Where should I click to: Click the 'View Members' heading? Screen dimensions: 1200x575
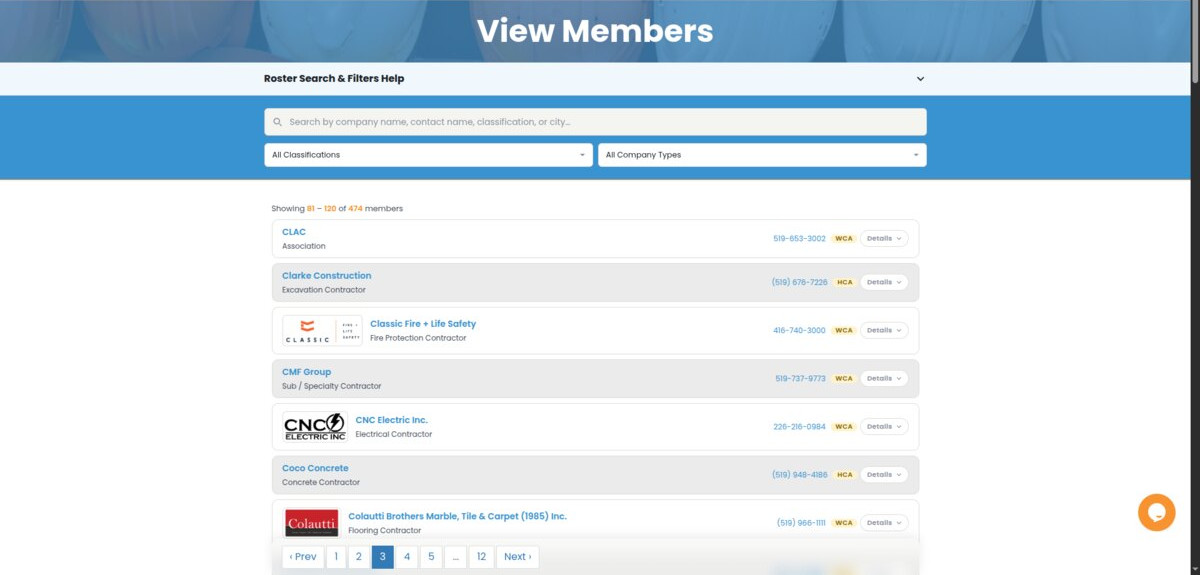[x=595, y=31]
